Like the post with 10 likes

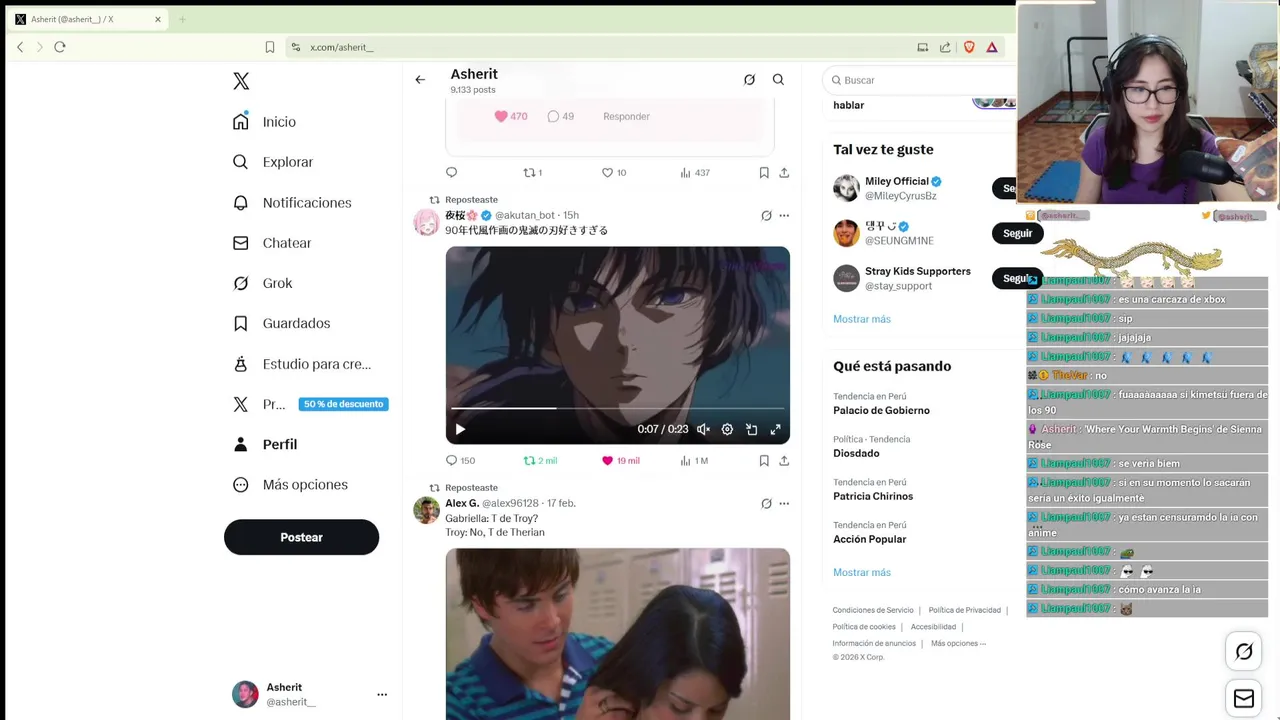point(607,172)
